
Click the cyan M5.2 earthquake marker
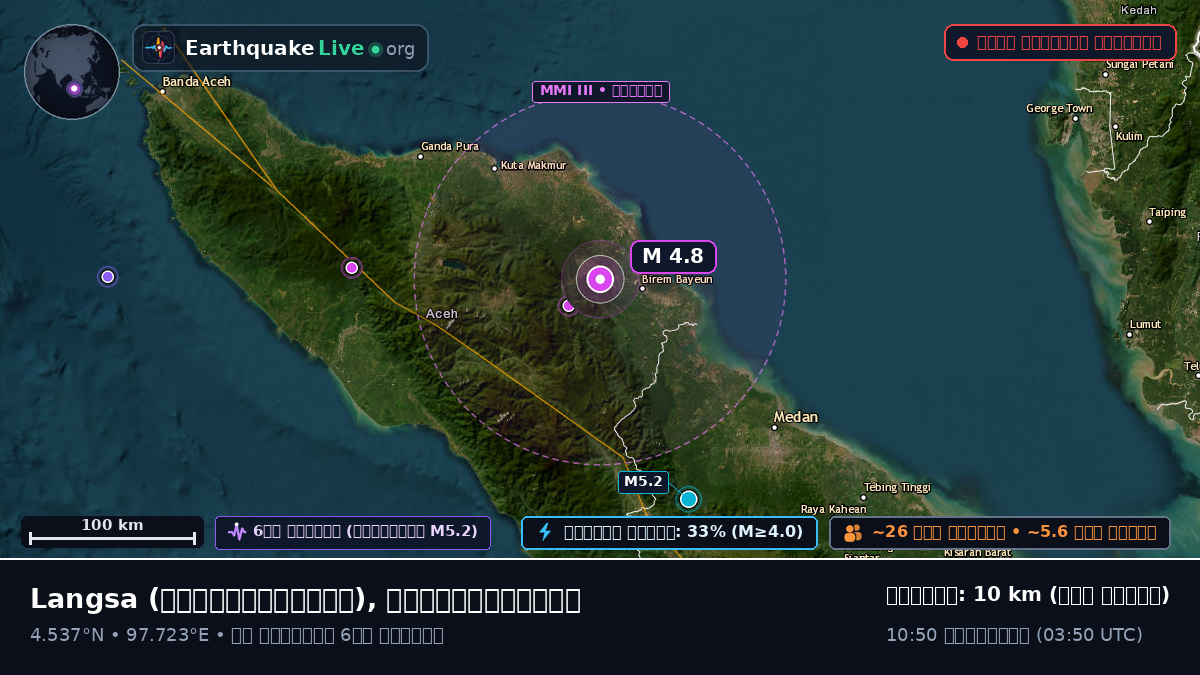688,499
